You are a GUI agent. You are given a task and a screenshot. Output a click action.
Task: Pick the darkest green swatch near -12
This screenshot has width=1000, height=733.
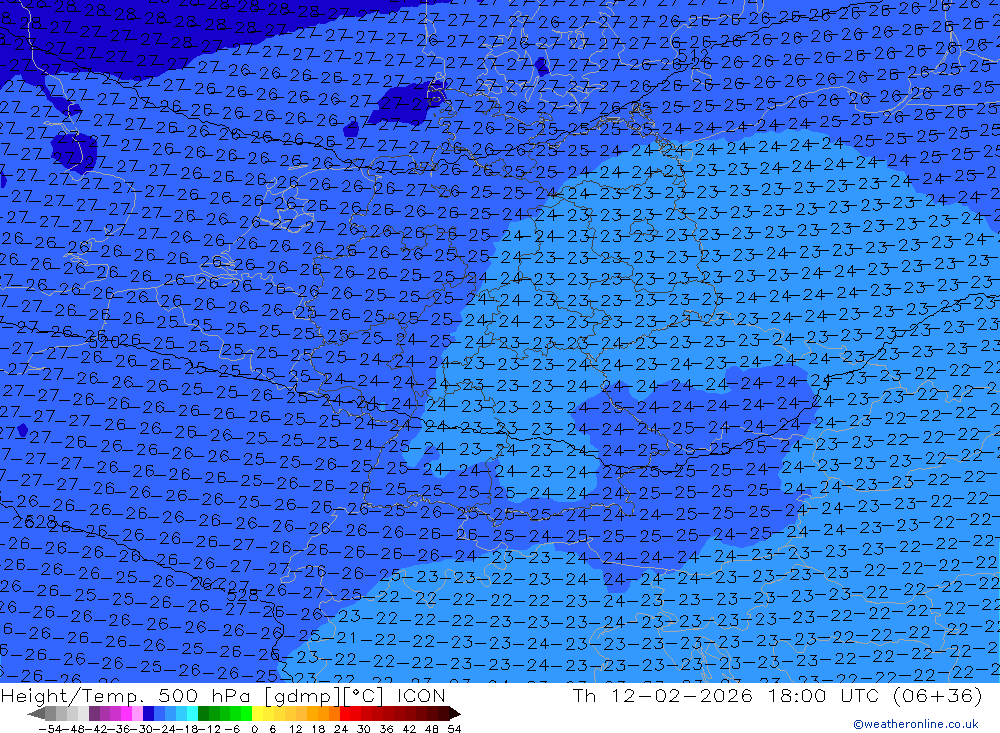[203, 713]
